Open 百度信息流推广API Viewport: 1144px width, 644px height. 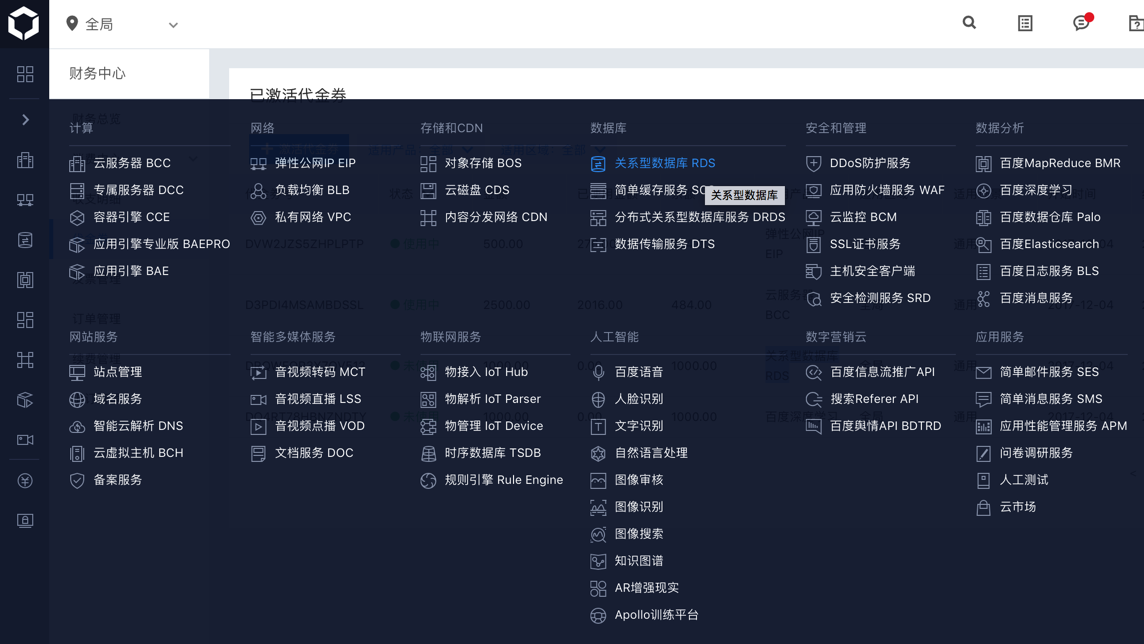[x=882, y=371]
